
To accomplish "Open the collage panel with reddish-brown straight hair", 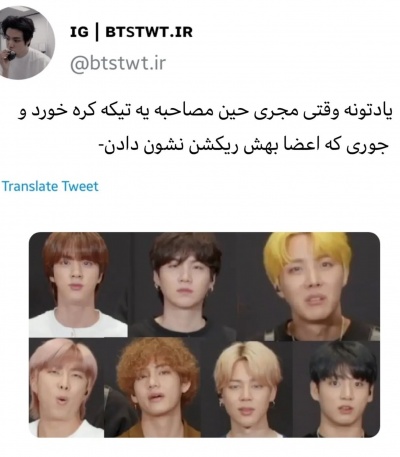I will tap(78, 285).
